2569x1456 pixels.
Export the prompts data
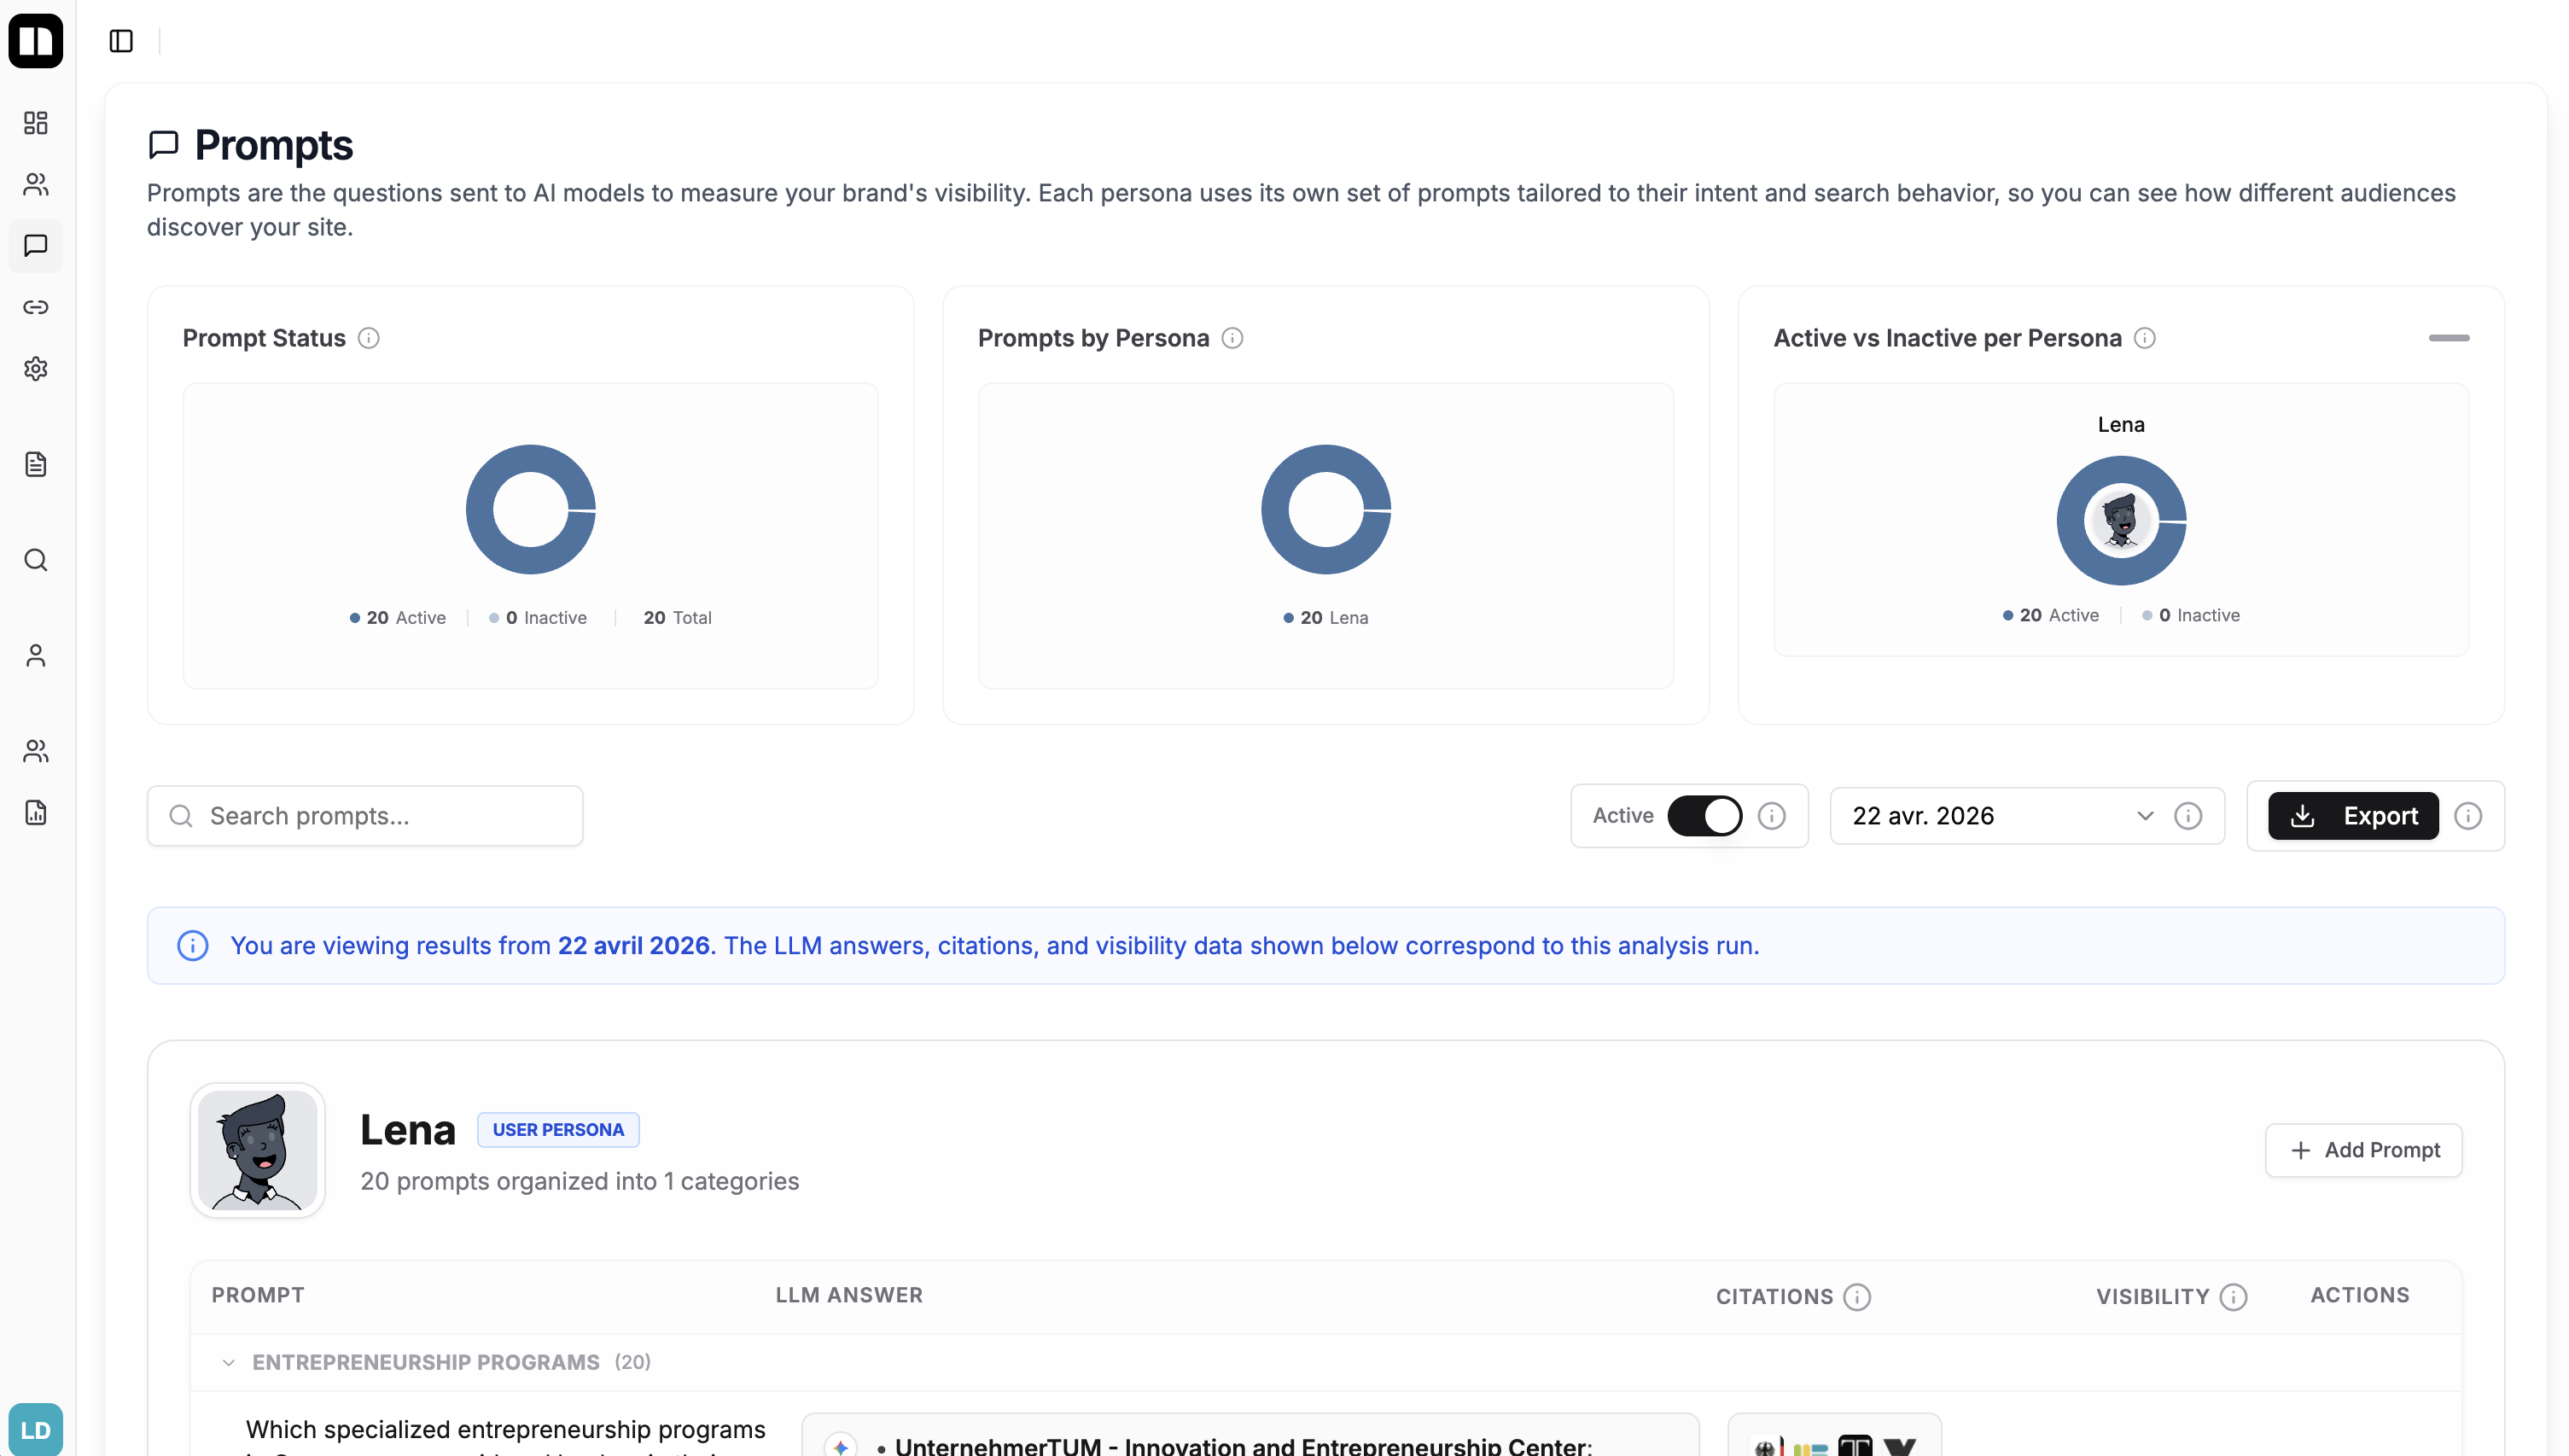[x=2353, y=816]
